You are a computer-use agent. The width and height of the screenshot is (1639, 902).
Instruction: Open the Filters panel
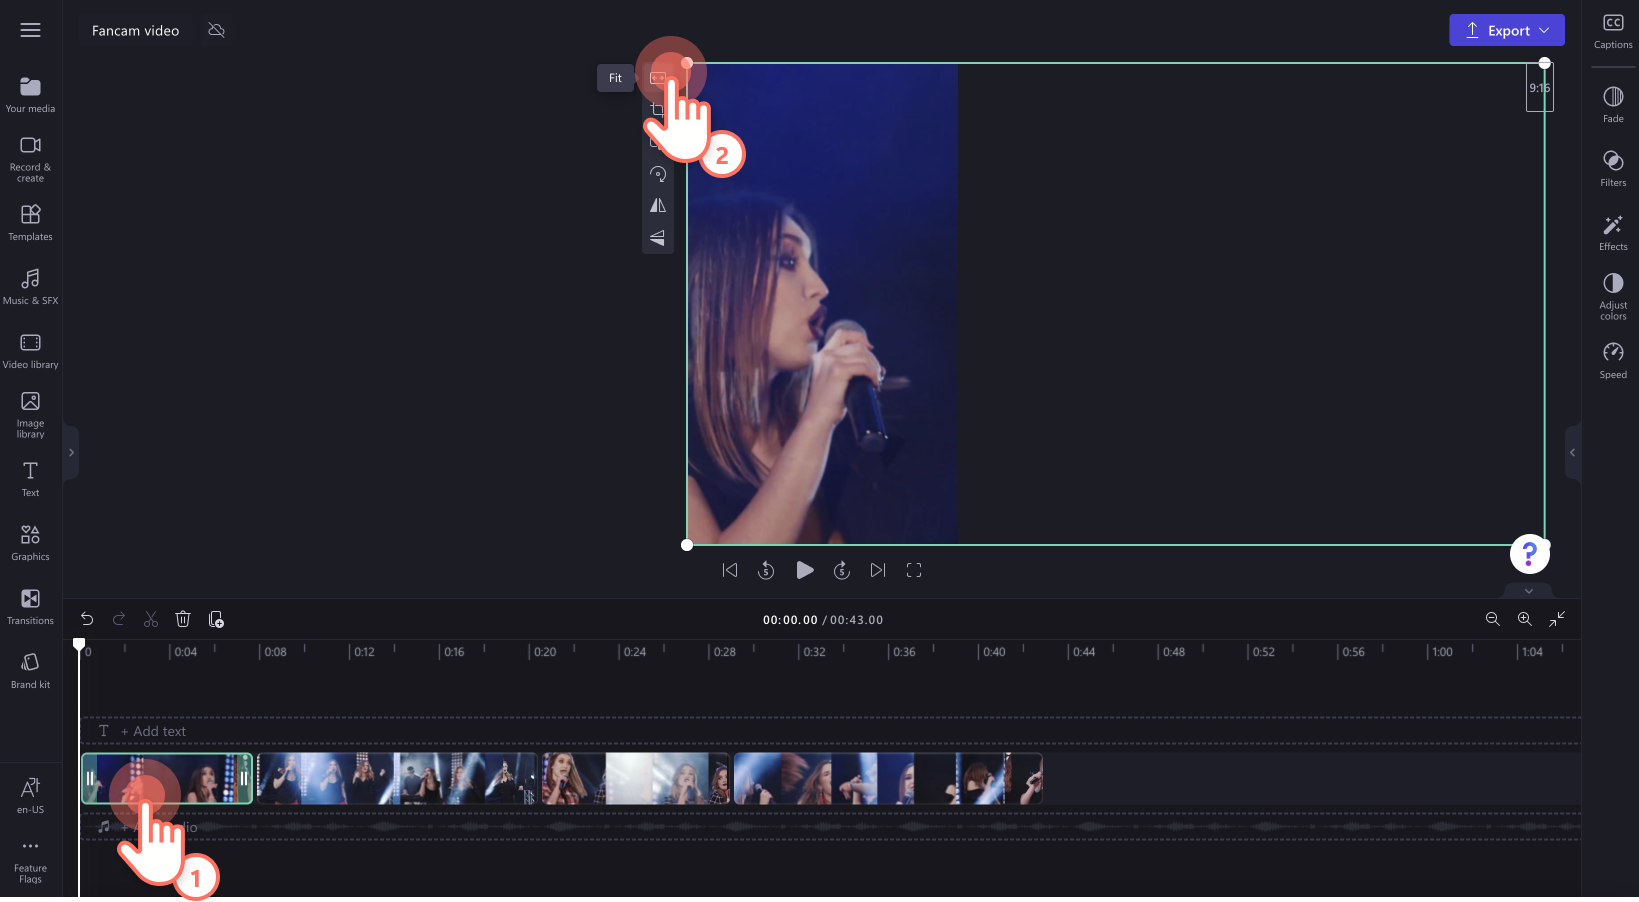coord(1612,168)
